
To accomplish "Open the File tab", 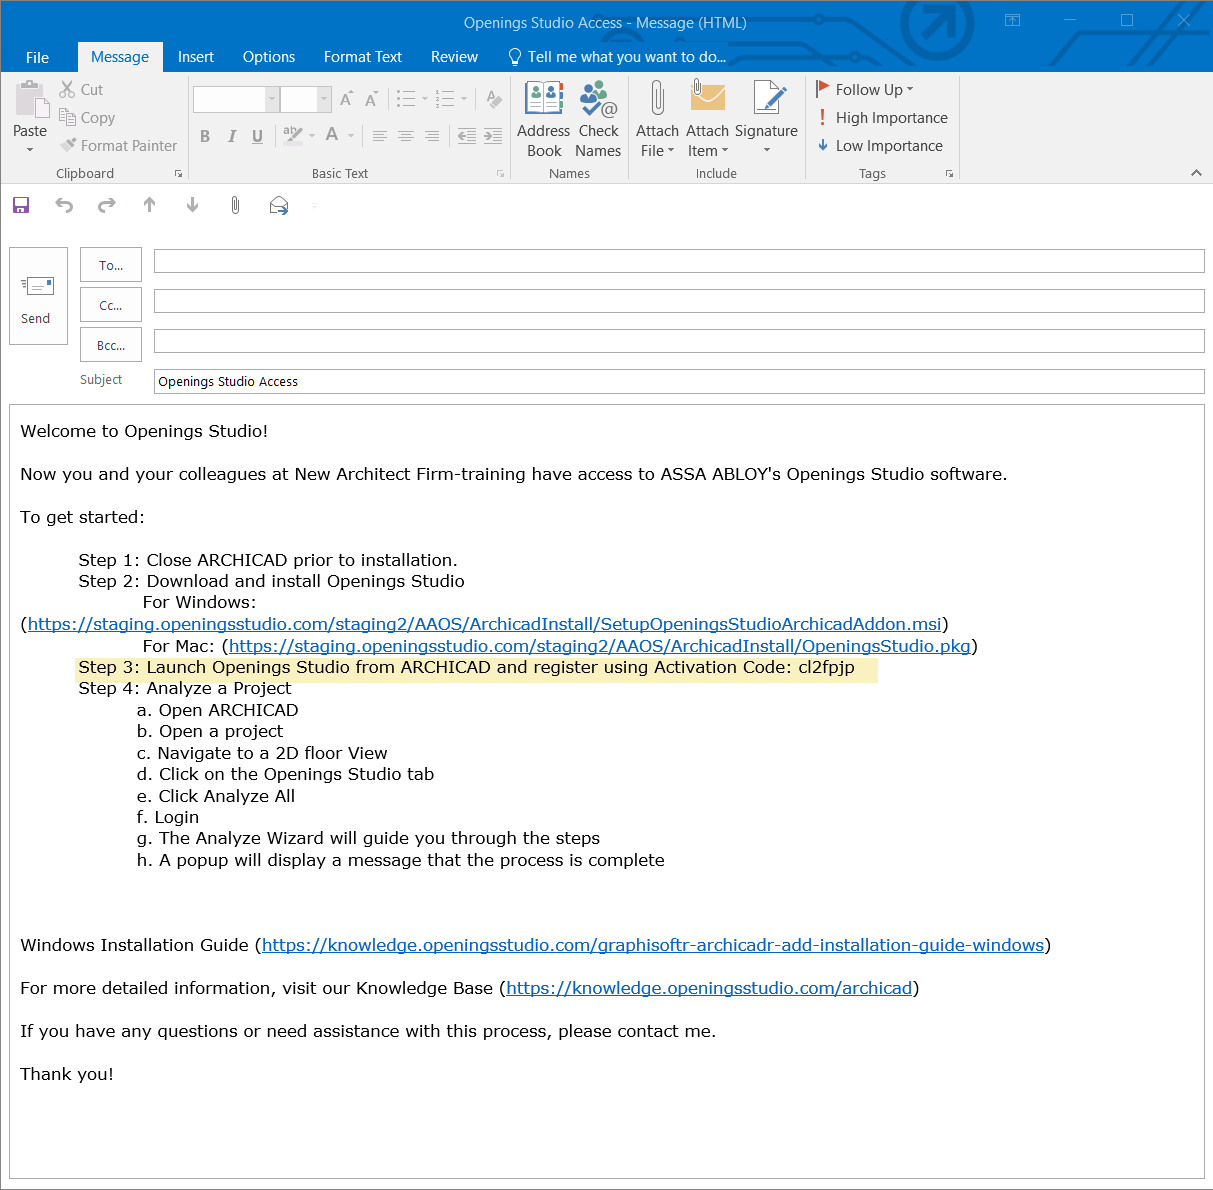I will tap(38, 57).
